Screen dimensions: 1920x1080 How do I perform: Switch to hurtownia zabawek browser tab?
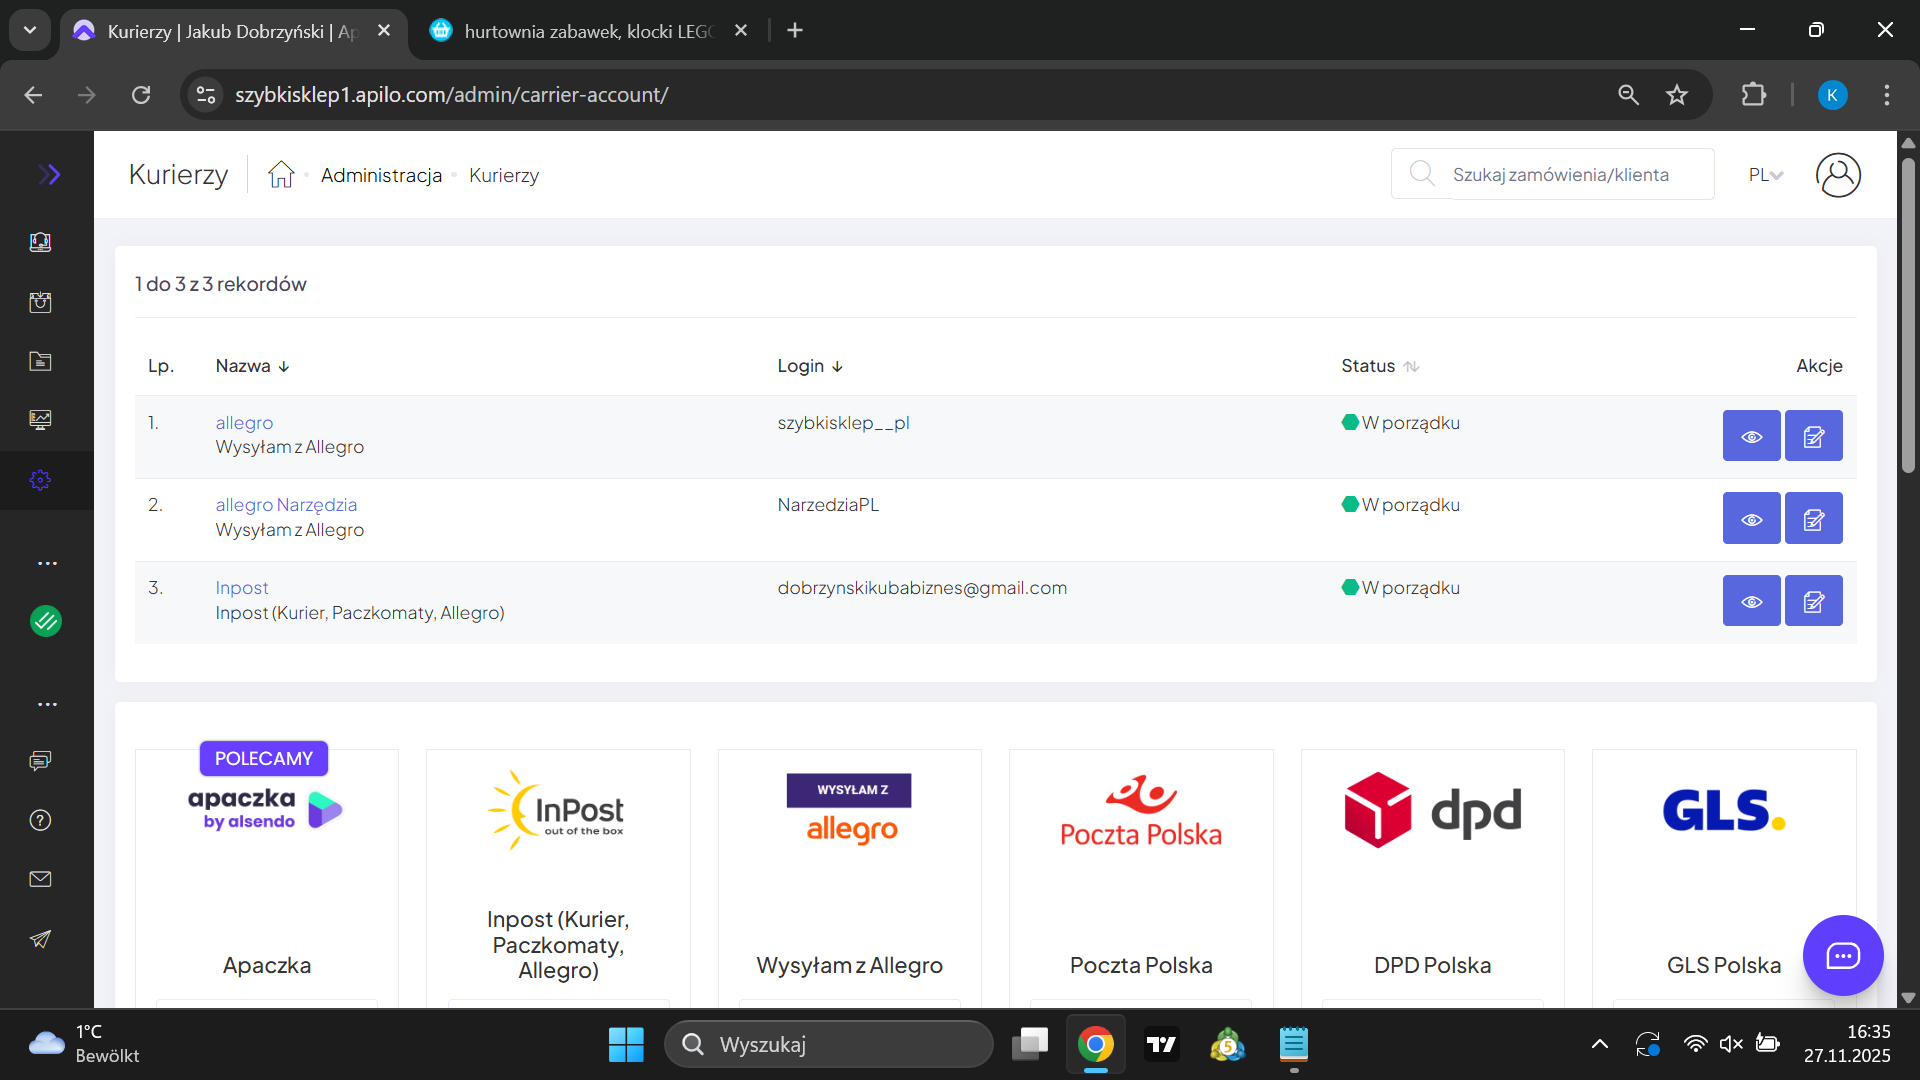(x=588, y=31)
